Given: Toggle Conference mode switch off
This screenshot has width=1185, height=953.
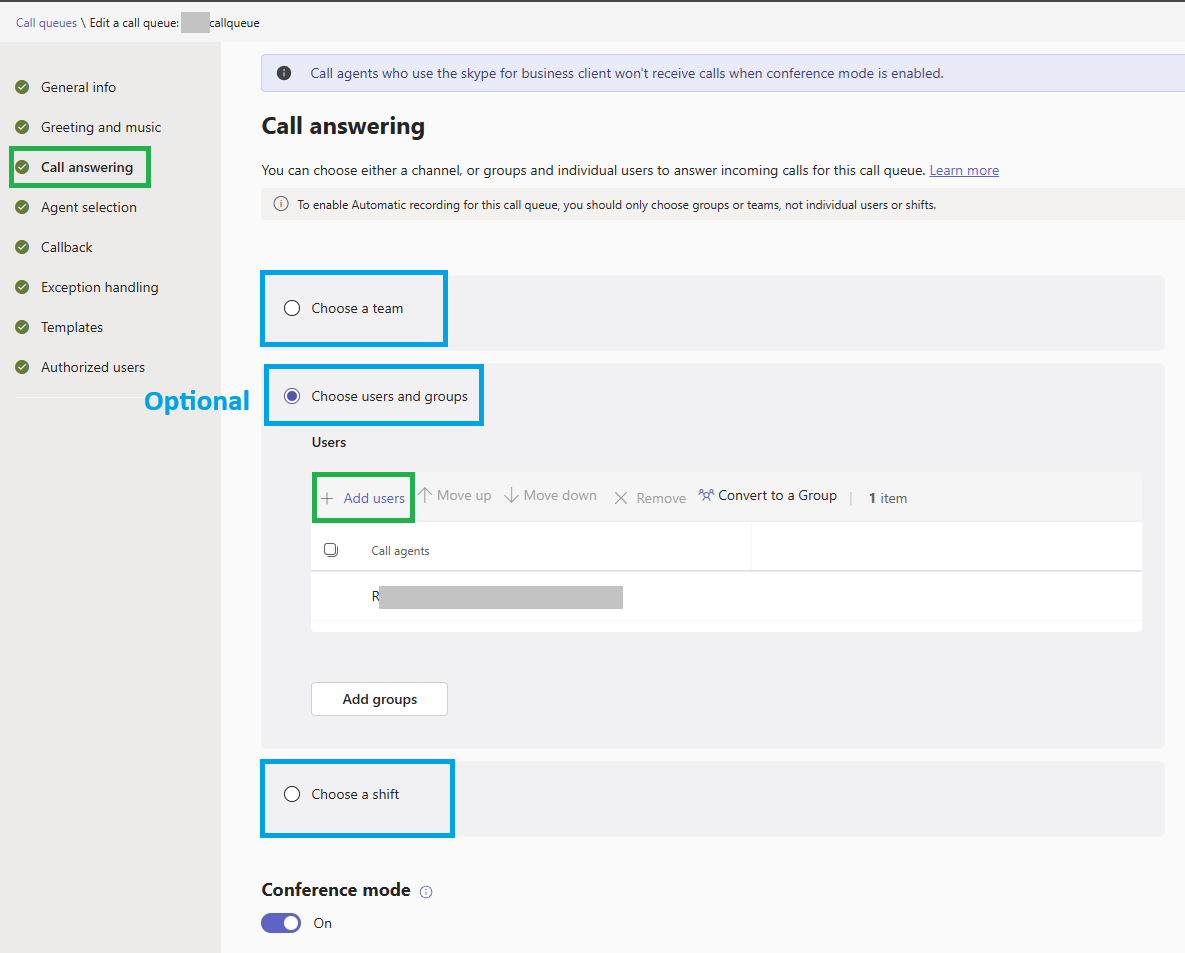Looking at the screenshot, I should coord(281,923).
